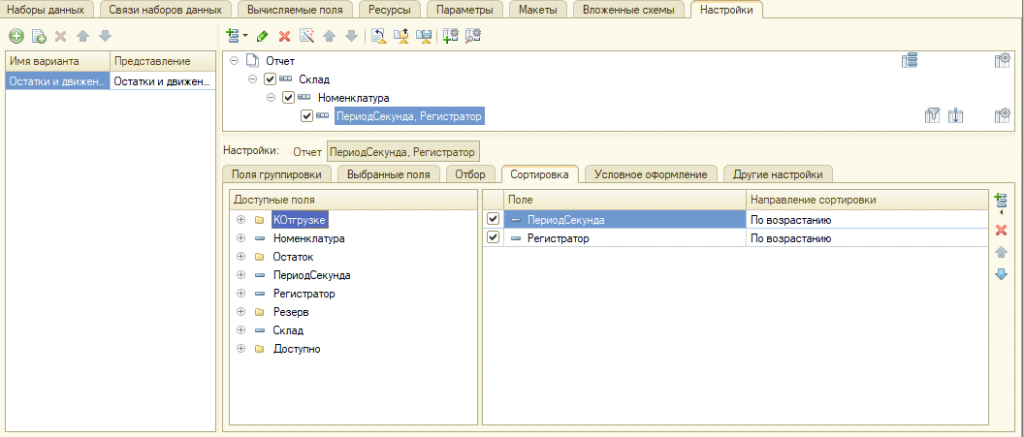This screenshot has width=1024, height=437.
Task: Click the ПериодСекунда, Регистратор settings button
Action: click(405, 152)
